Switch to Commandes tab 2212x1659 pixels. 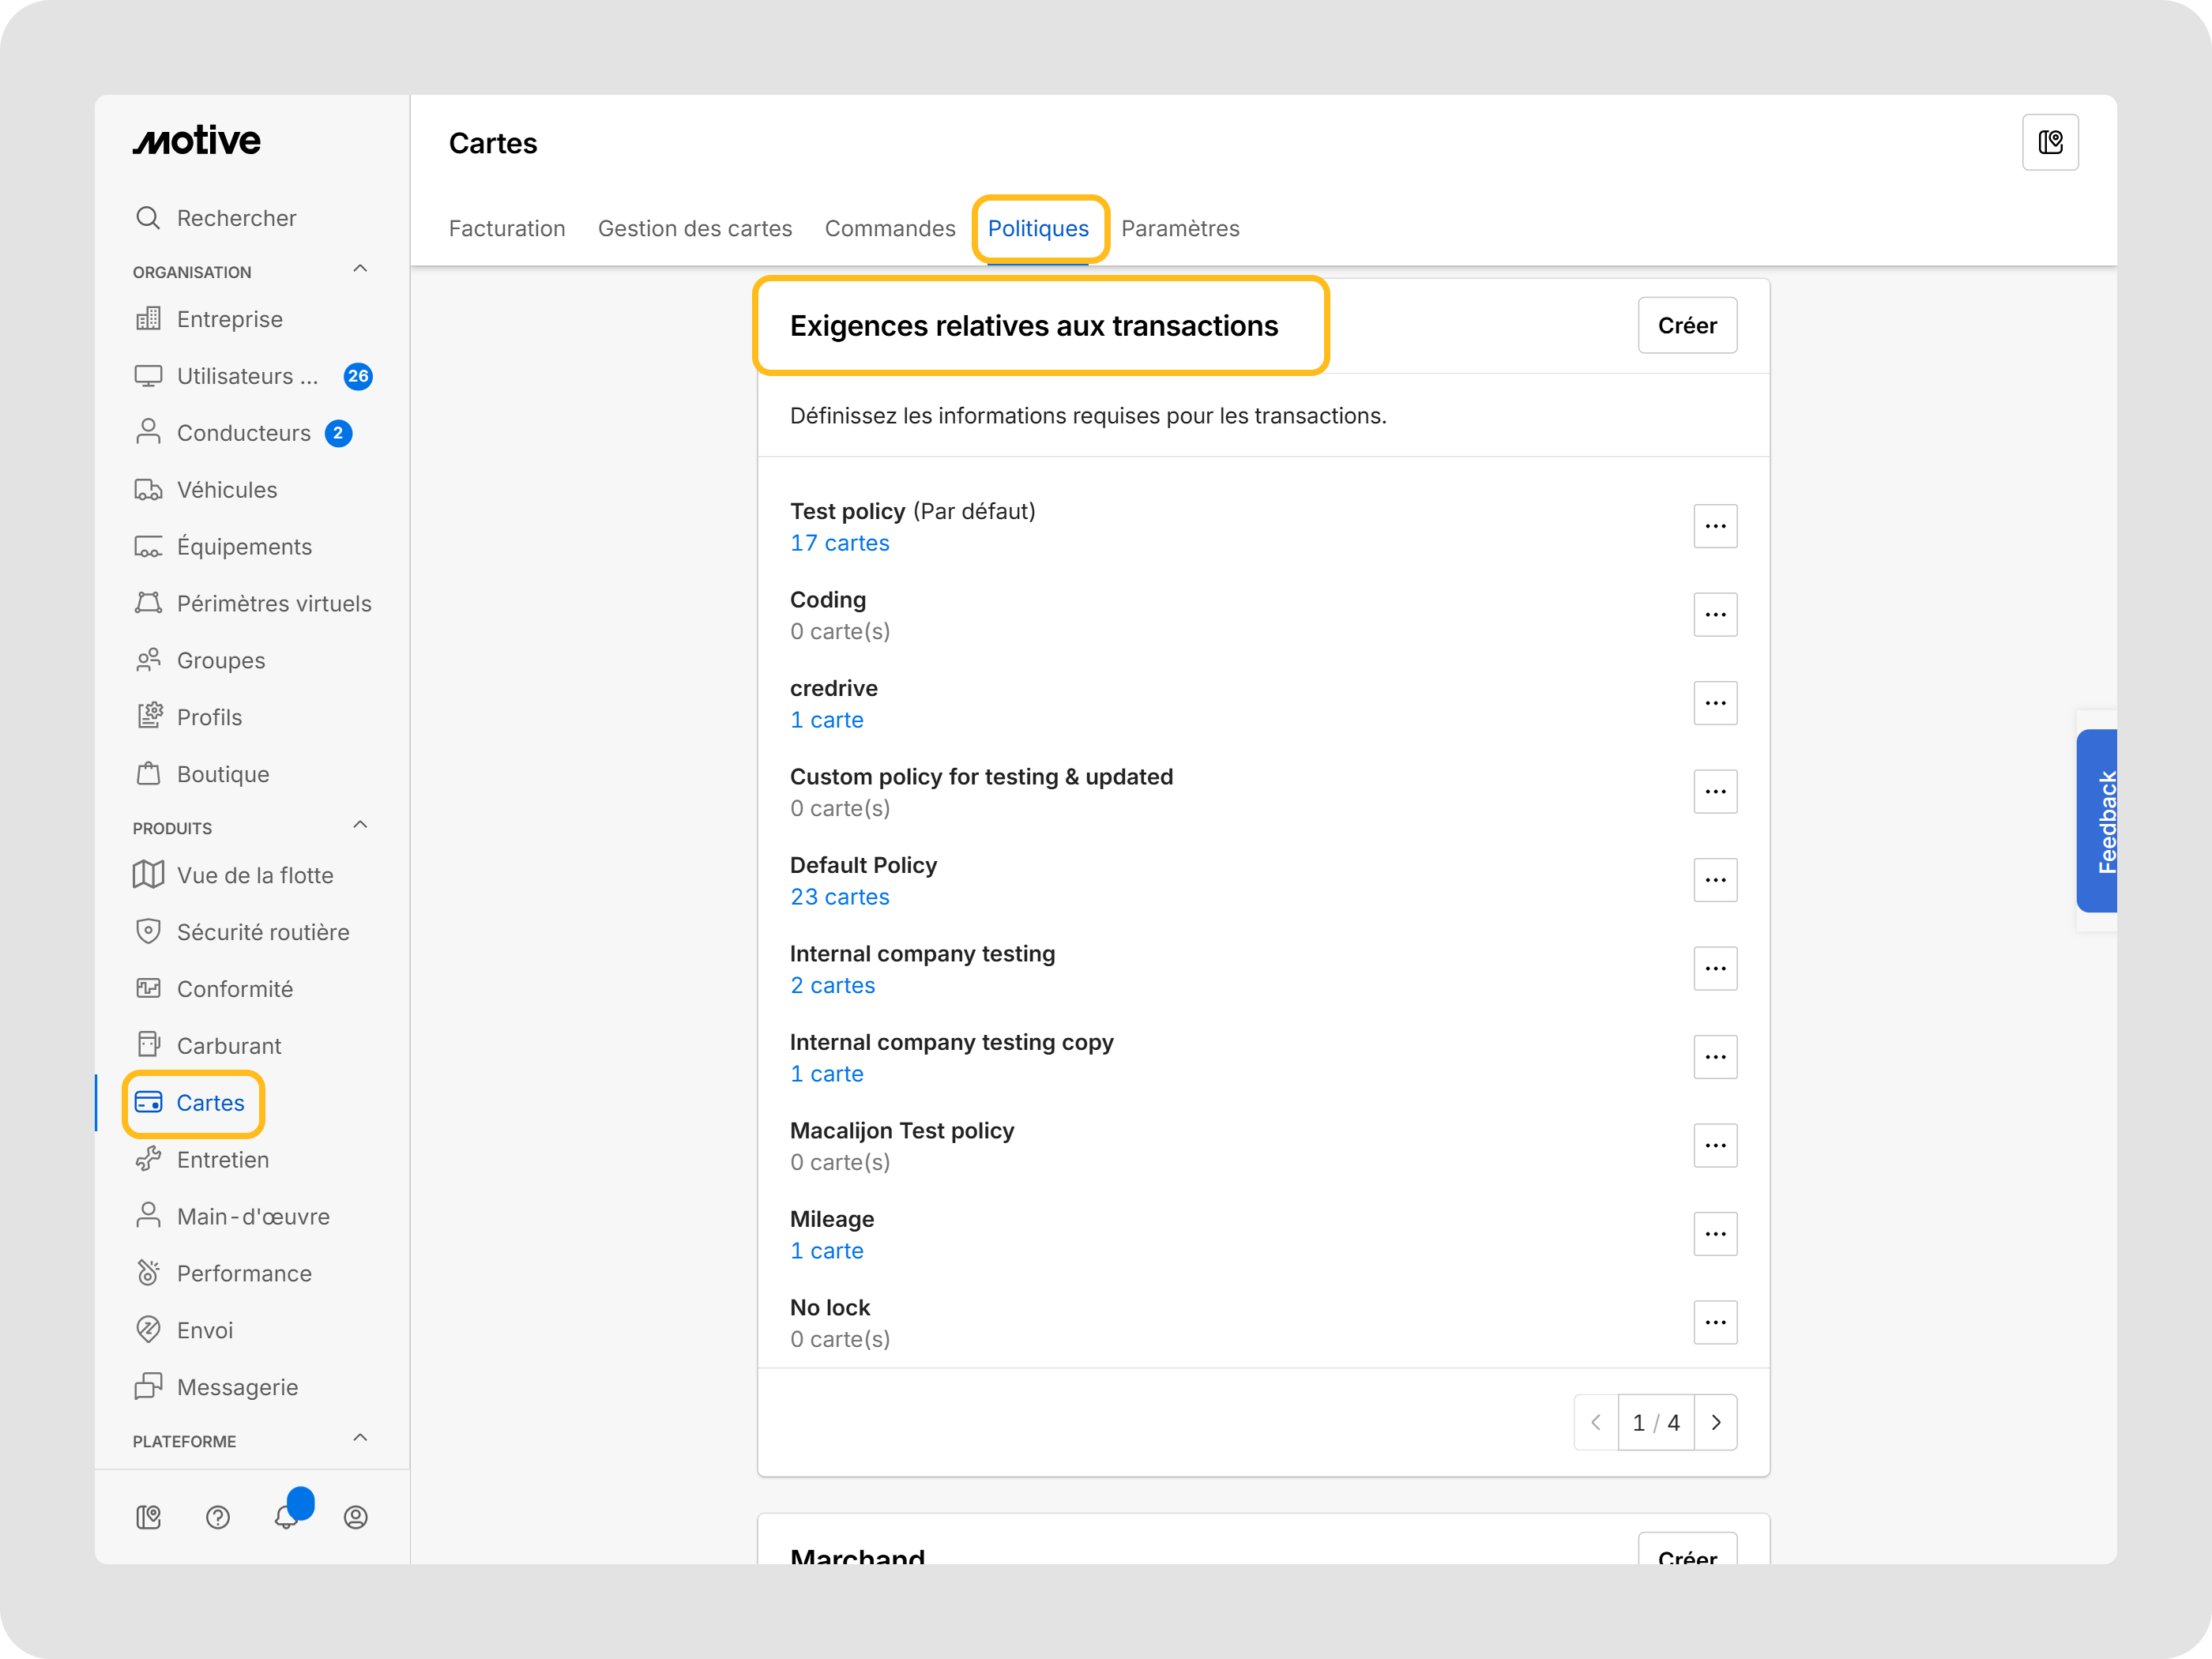click(x=890, y=229)
